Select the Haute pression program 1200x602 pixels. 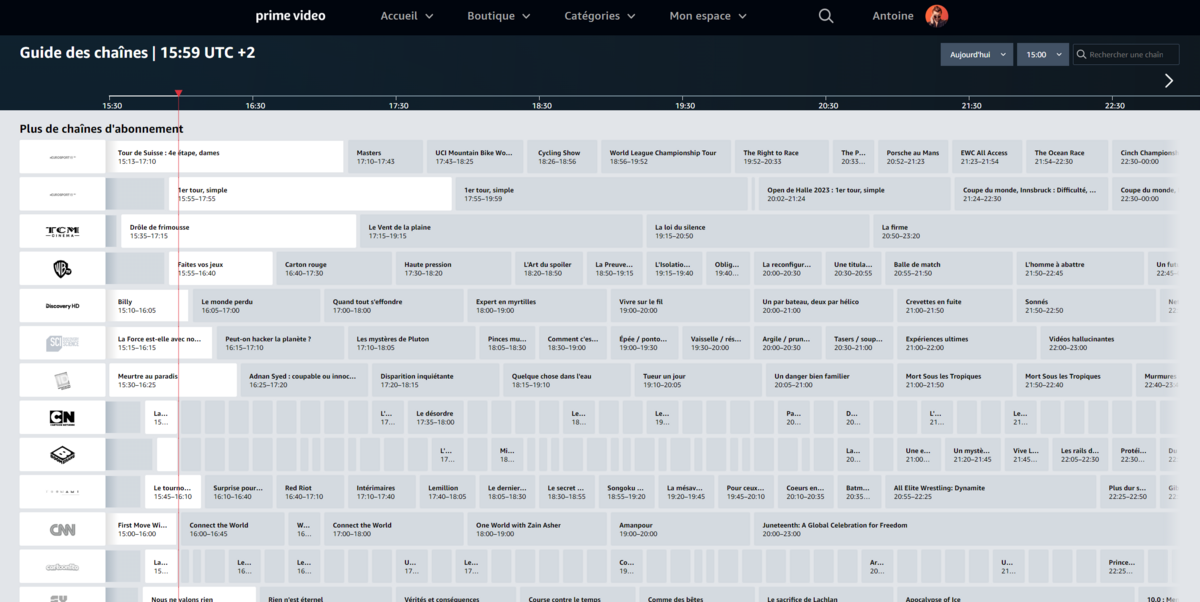[455, 268]
